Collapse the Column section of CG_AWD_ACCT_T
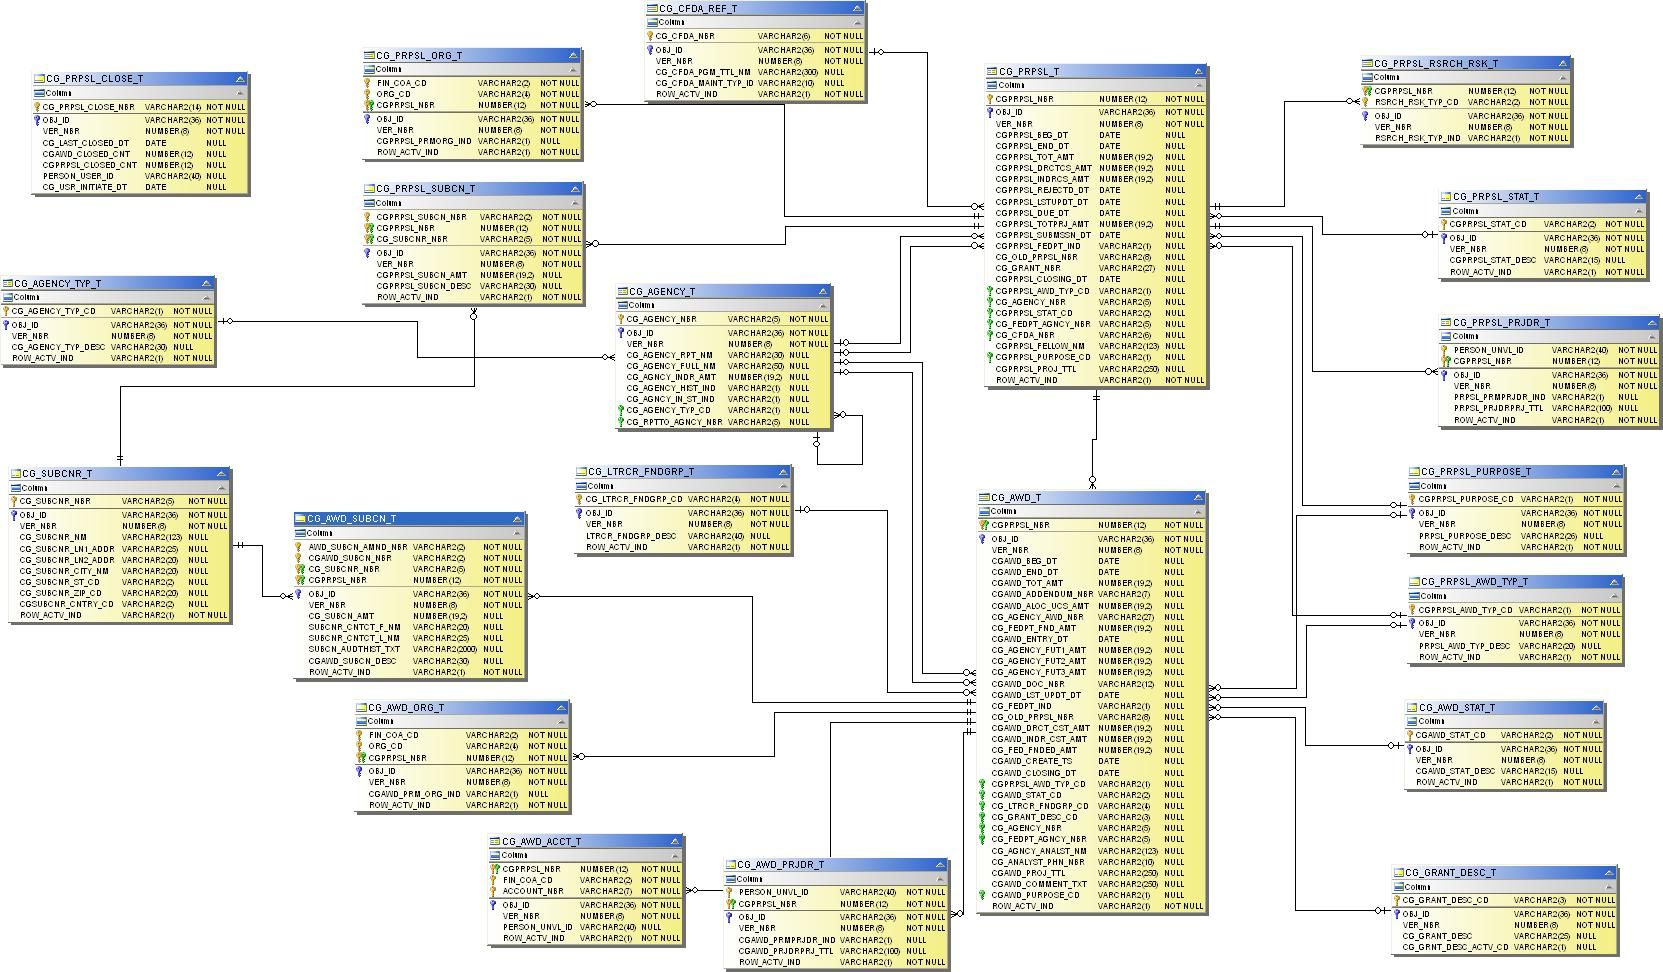 pyautogui.click(x=676, y=855)
